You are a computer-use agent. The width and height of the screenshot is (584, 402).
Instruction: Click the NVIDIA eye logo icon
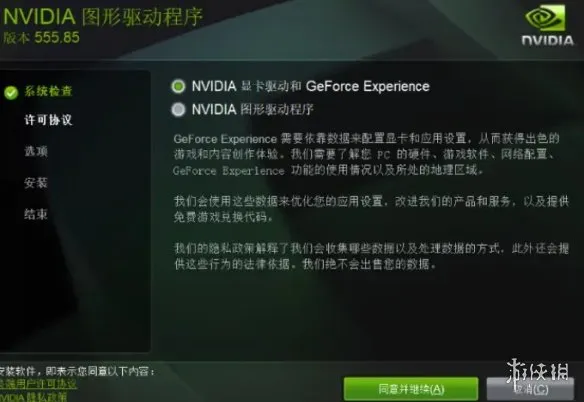point(545,18)
